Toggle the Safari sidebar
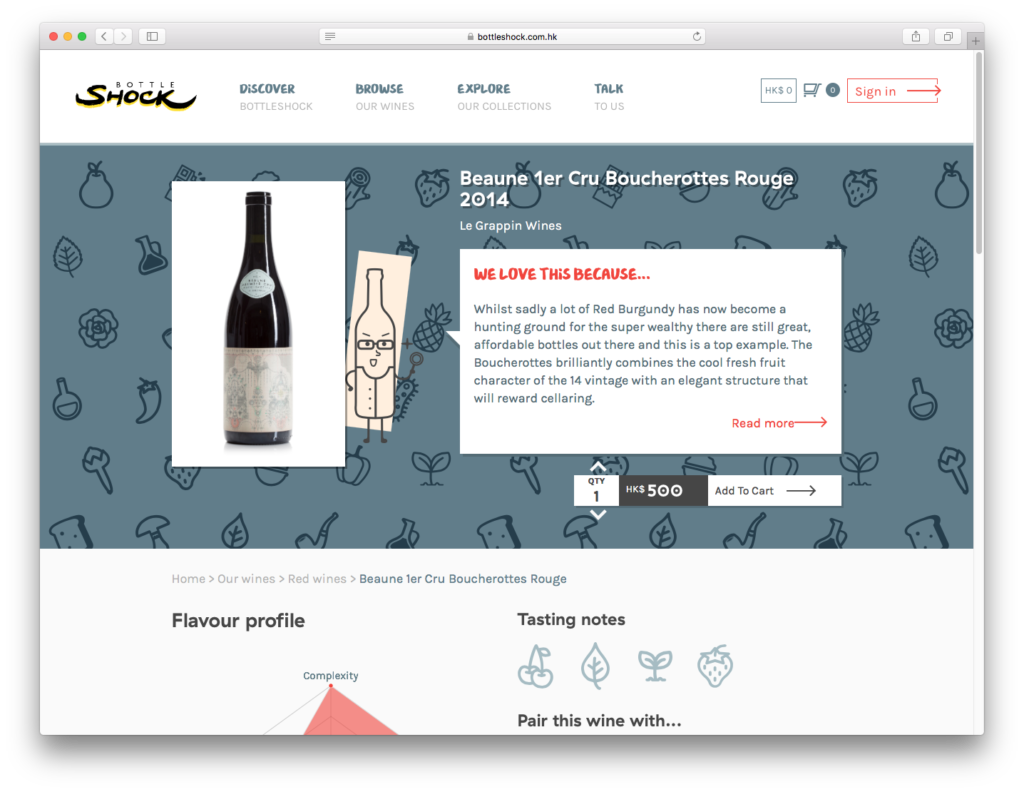Viewport: 1024px width, 792px height. (x=152, y=37)
